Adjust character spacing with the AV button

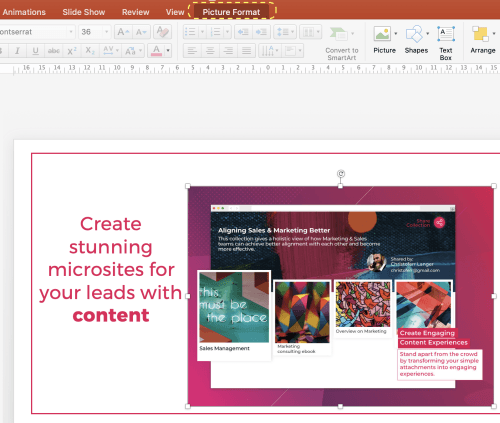tap(111, 51)
